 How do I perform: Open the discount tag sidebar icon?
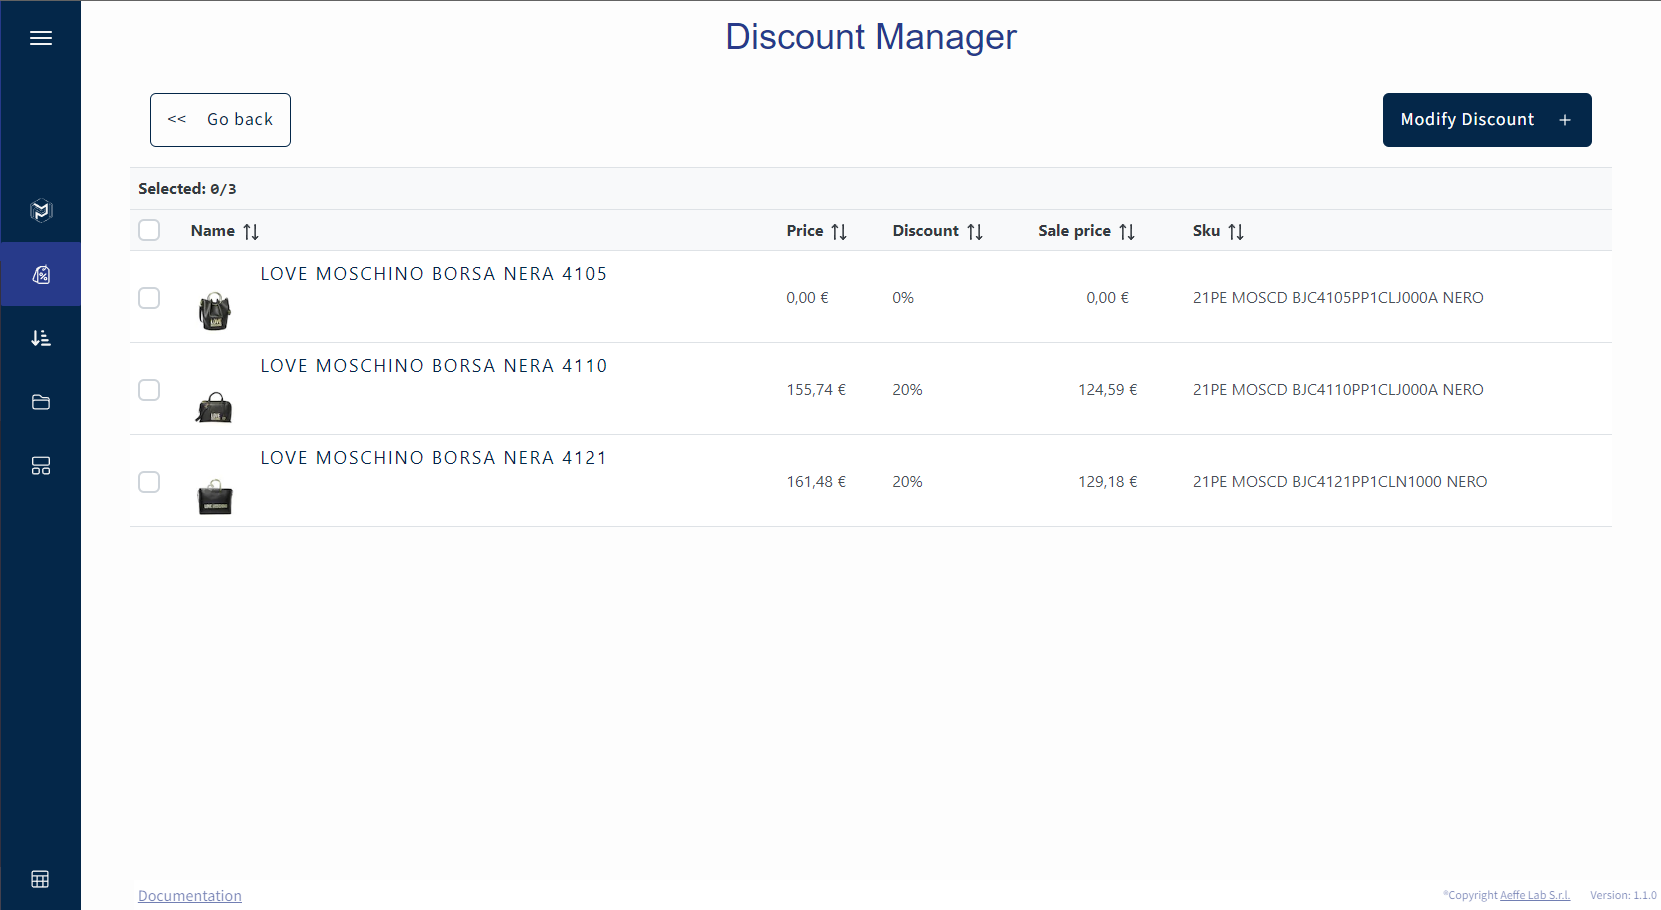(41, 274)
